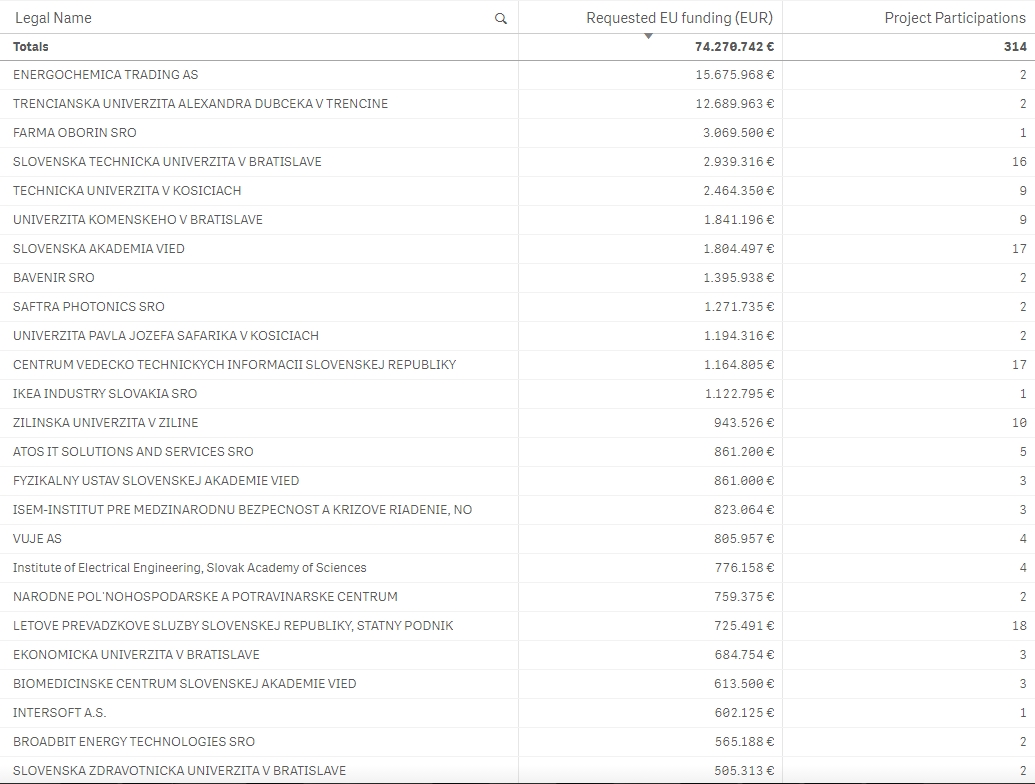The image size is (1035, 784).
Task: Select ATOS IT SOLUTIONS AND SERVICES SRO
Action: pyautogui.click(x=133, y=452)
